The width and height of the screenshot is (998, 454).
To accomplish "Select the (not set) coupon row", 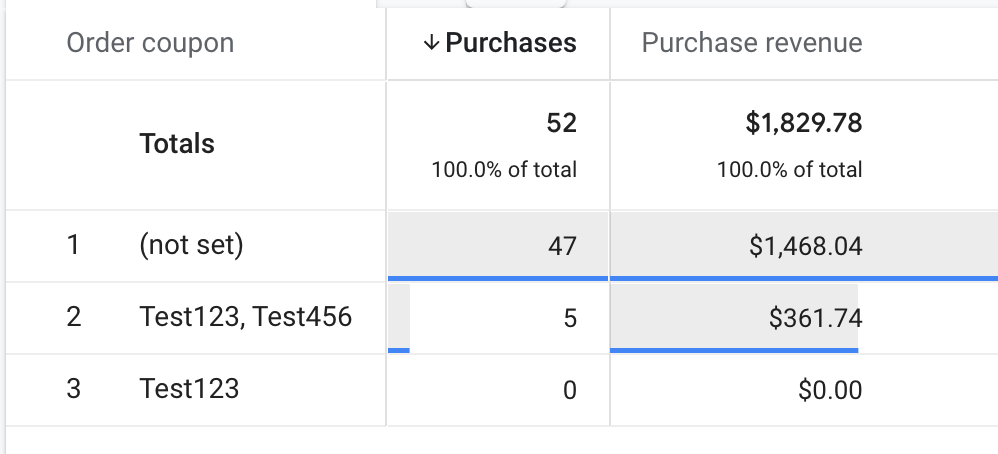I will point(191,245).
